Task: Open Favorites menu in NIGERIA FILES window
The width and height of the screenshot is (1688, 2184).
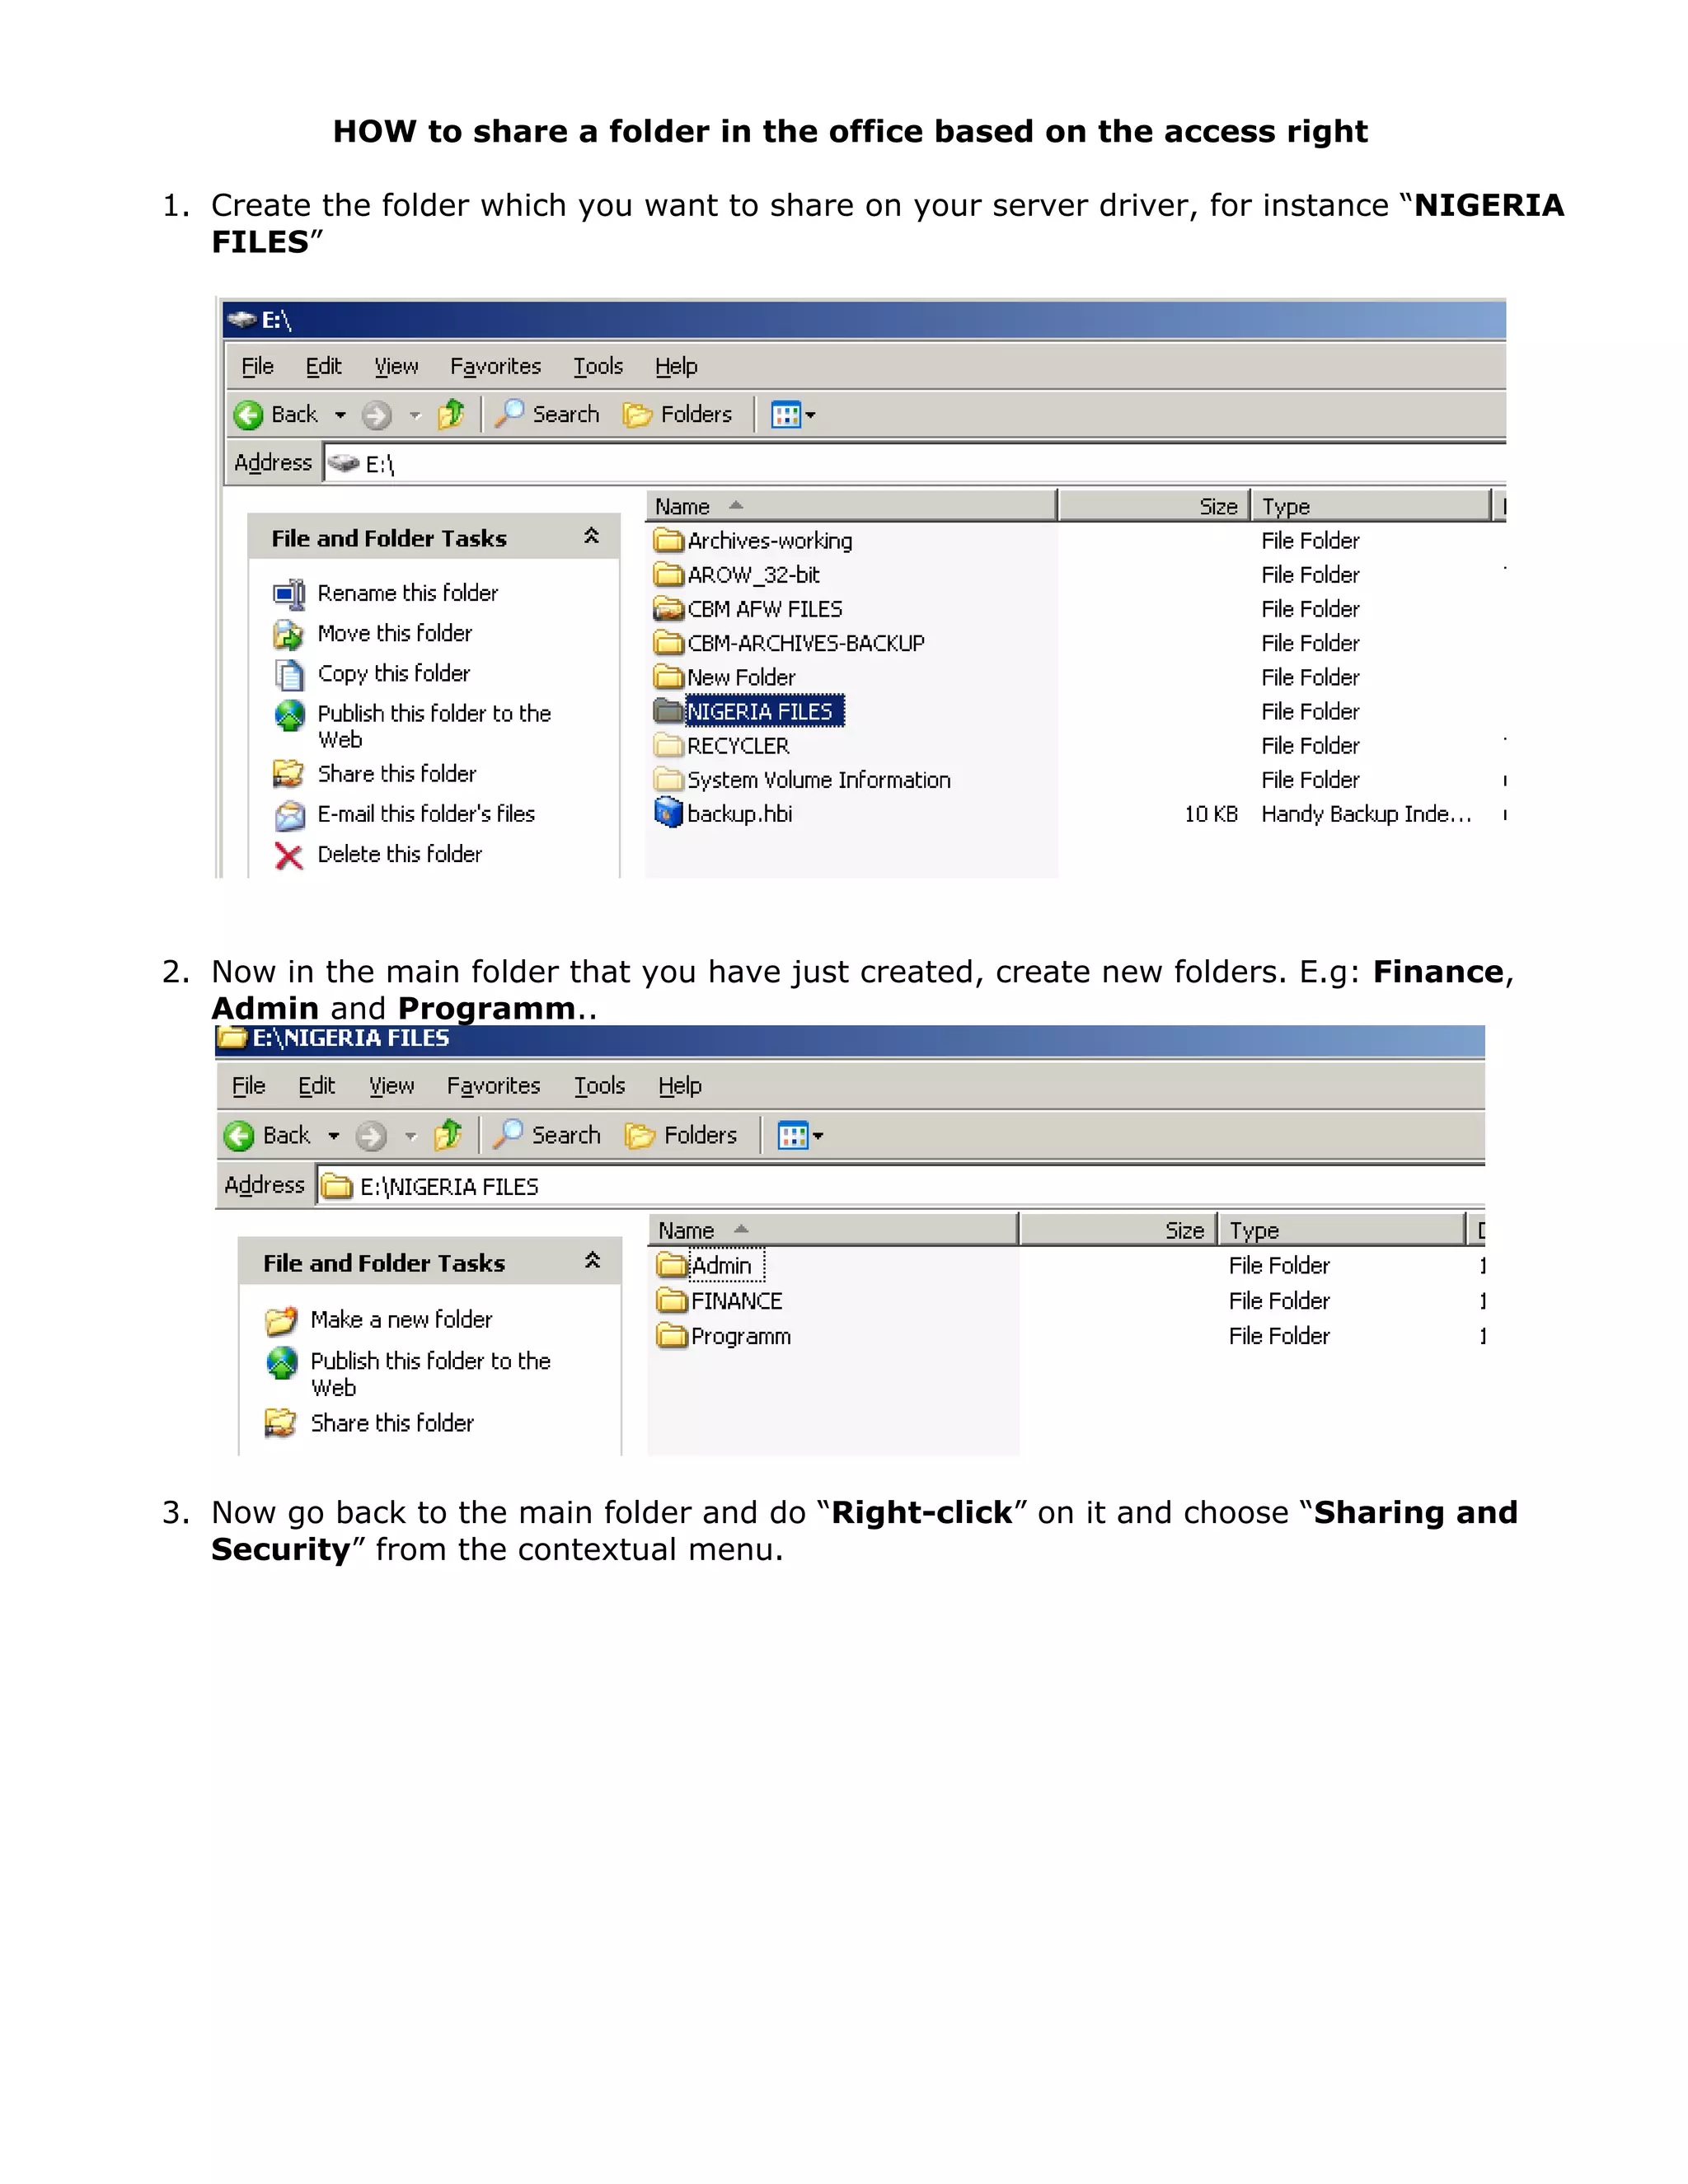Action: click(x=493, y=1085)
